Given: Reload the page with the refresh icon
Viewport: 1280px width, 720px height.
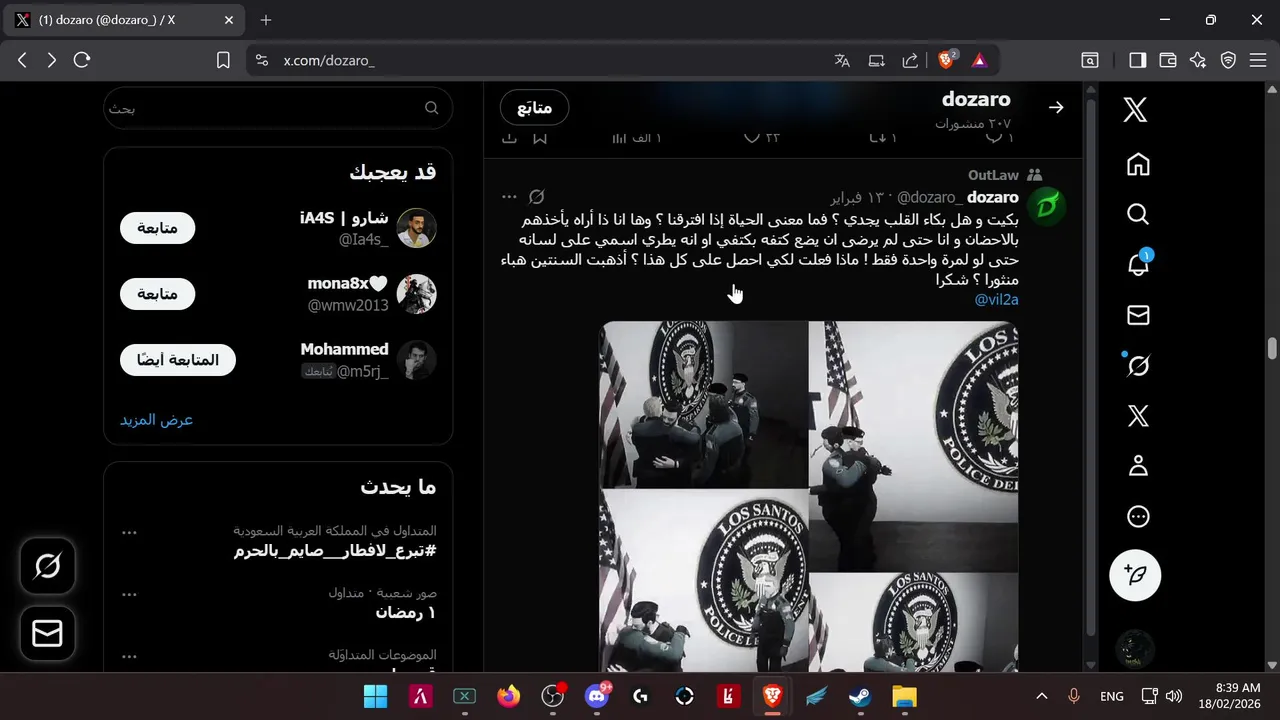Looking at the screenshot, I should pos(82,60).
